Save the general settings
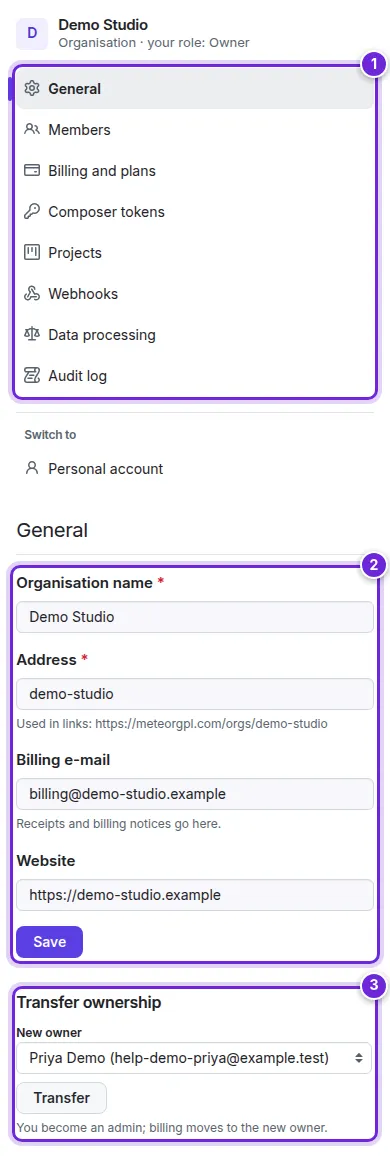390x1158 pixels. [49, 942]
